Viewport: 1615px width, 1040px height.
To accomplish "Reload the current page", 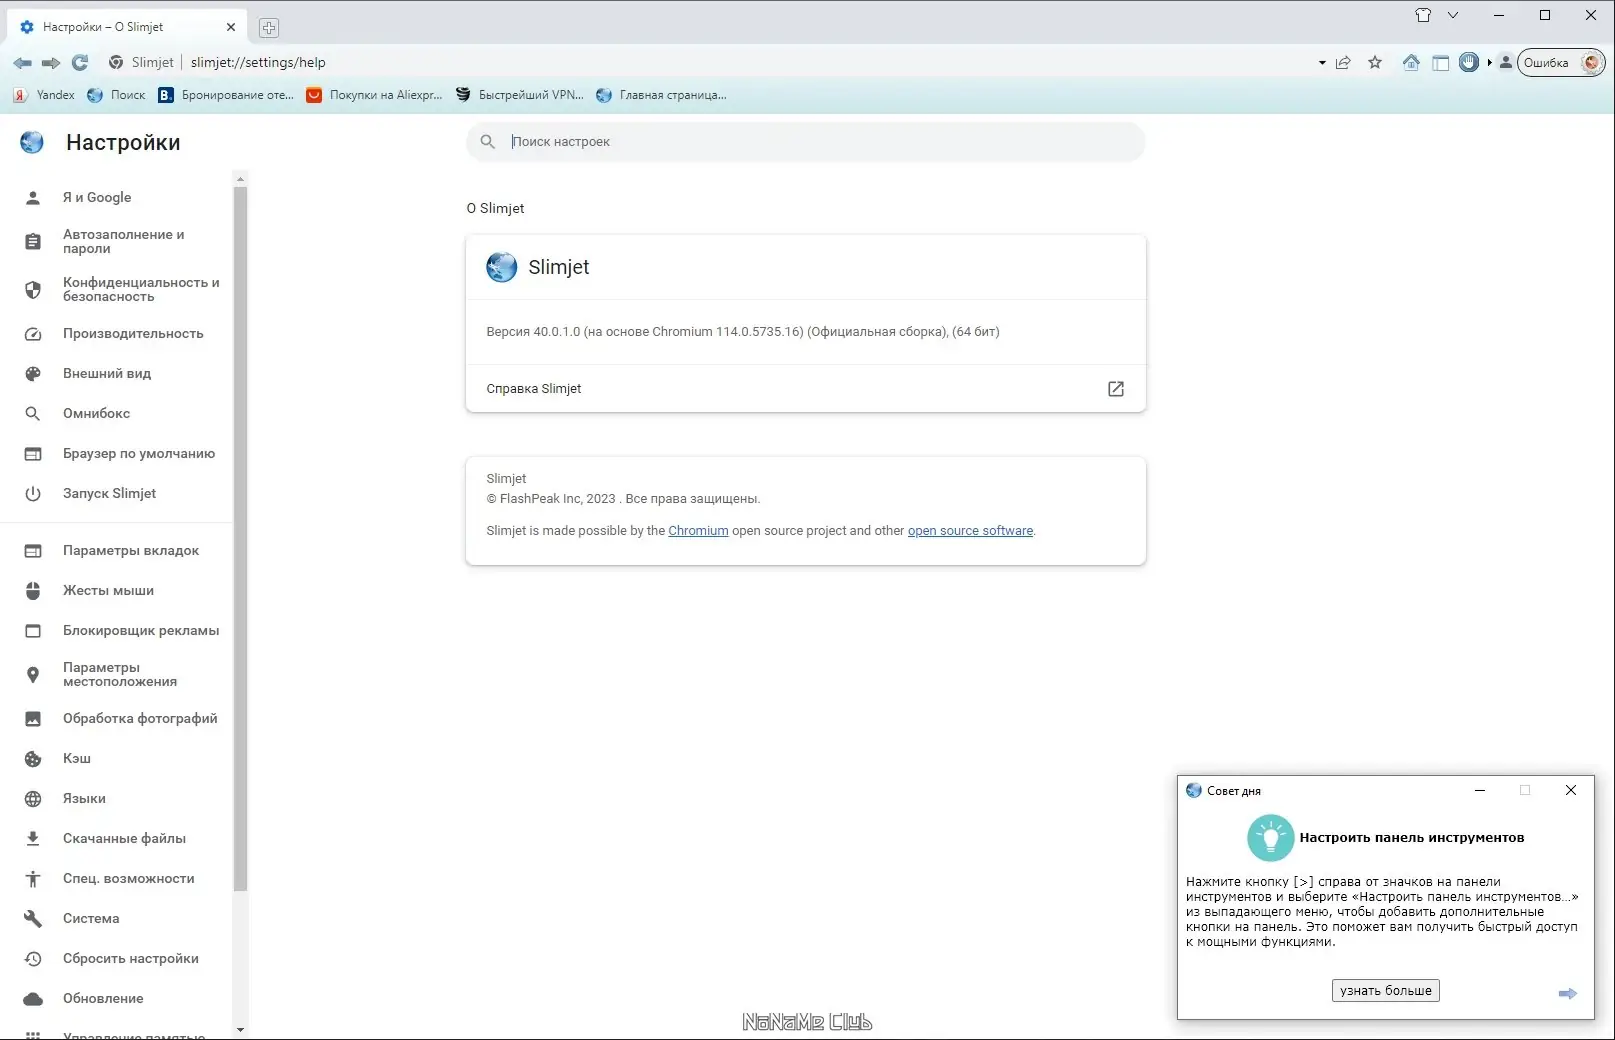I will click(80, 62).
